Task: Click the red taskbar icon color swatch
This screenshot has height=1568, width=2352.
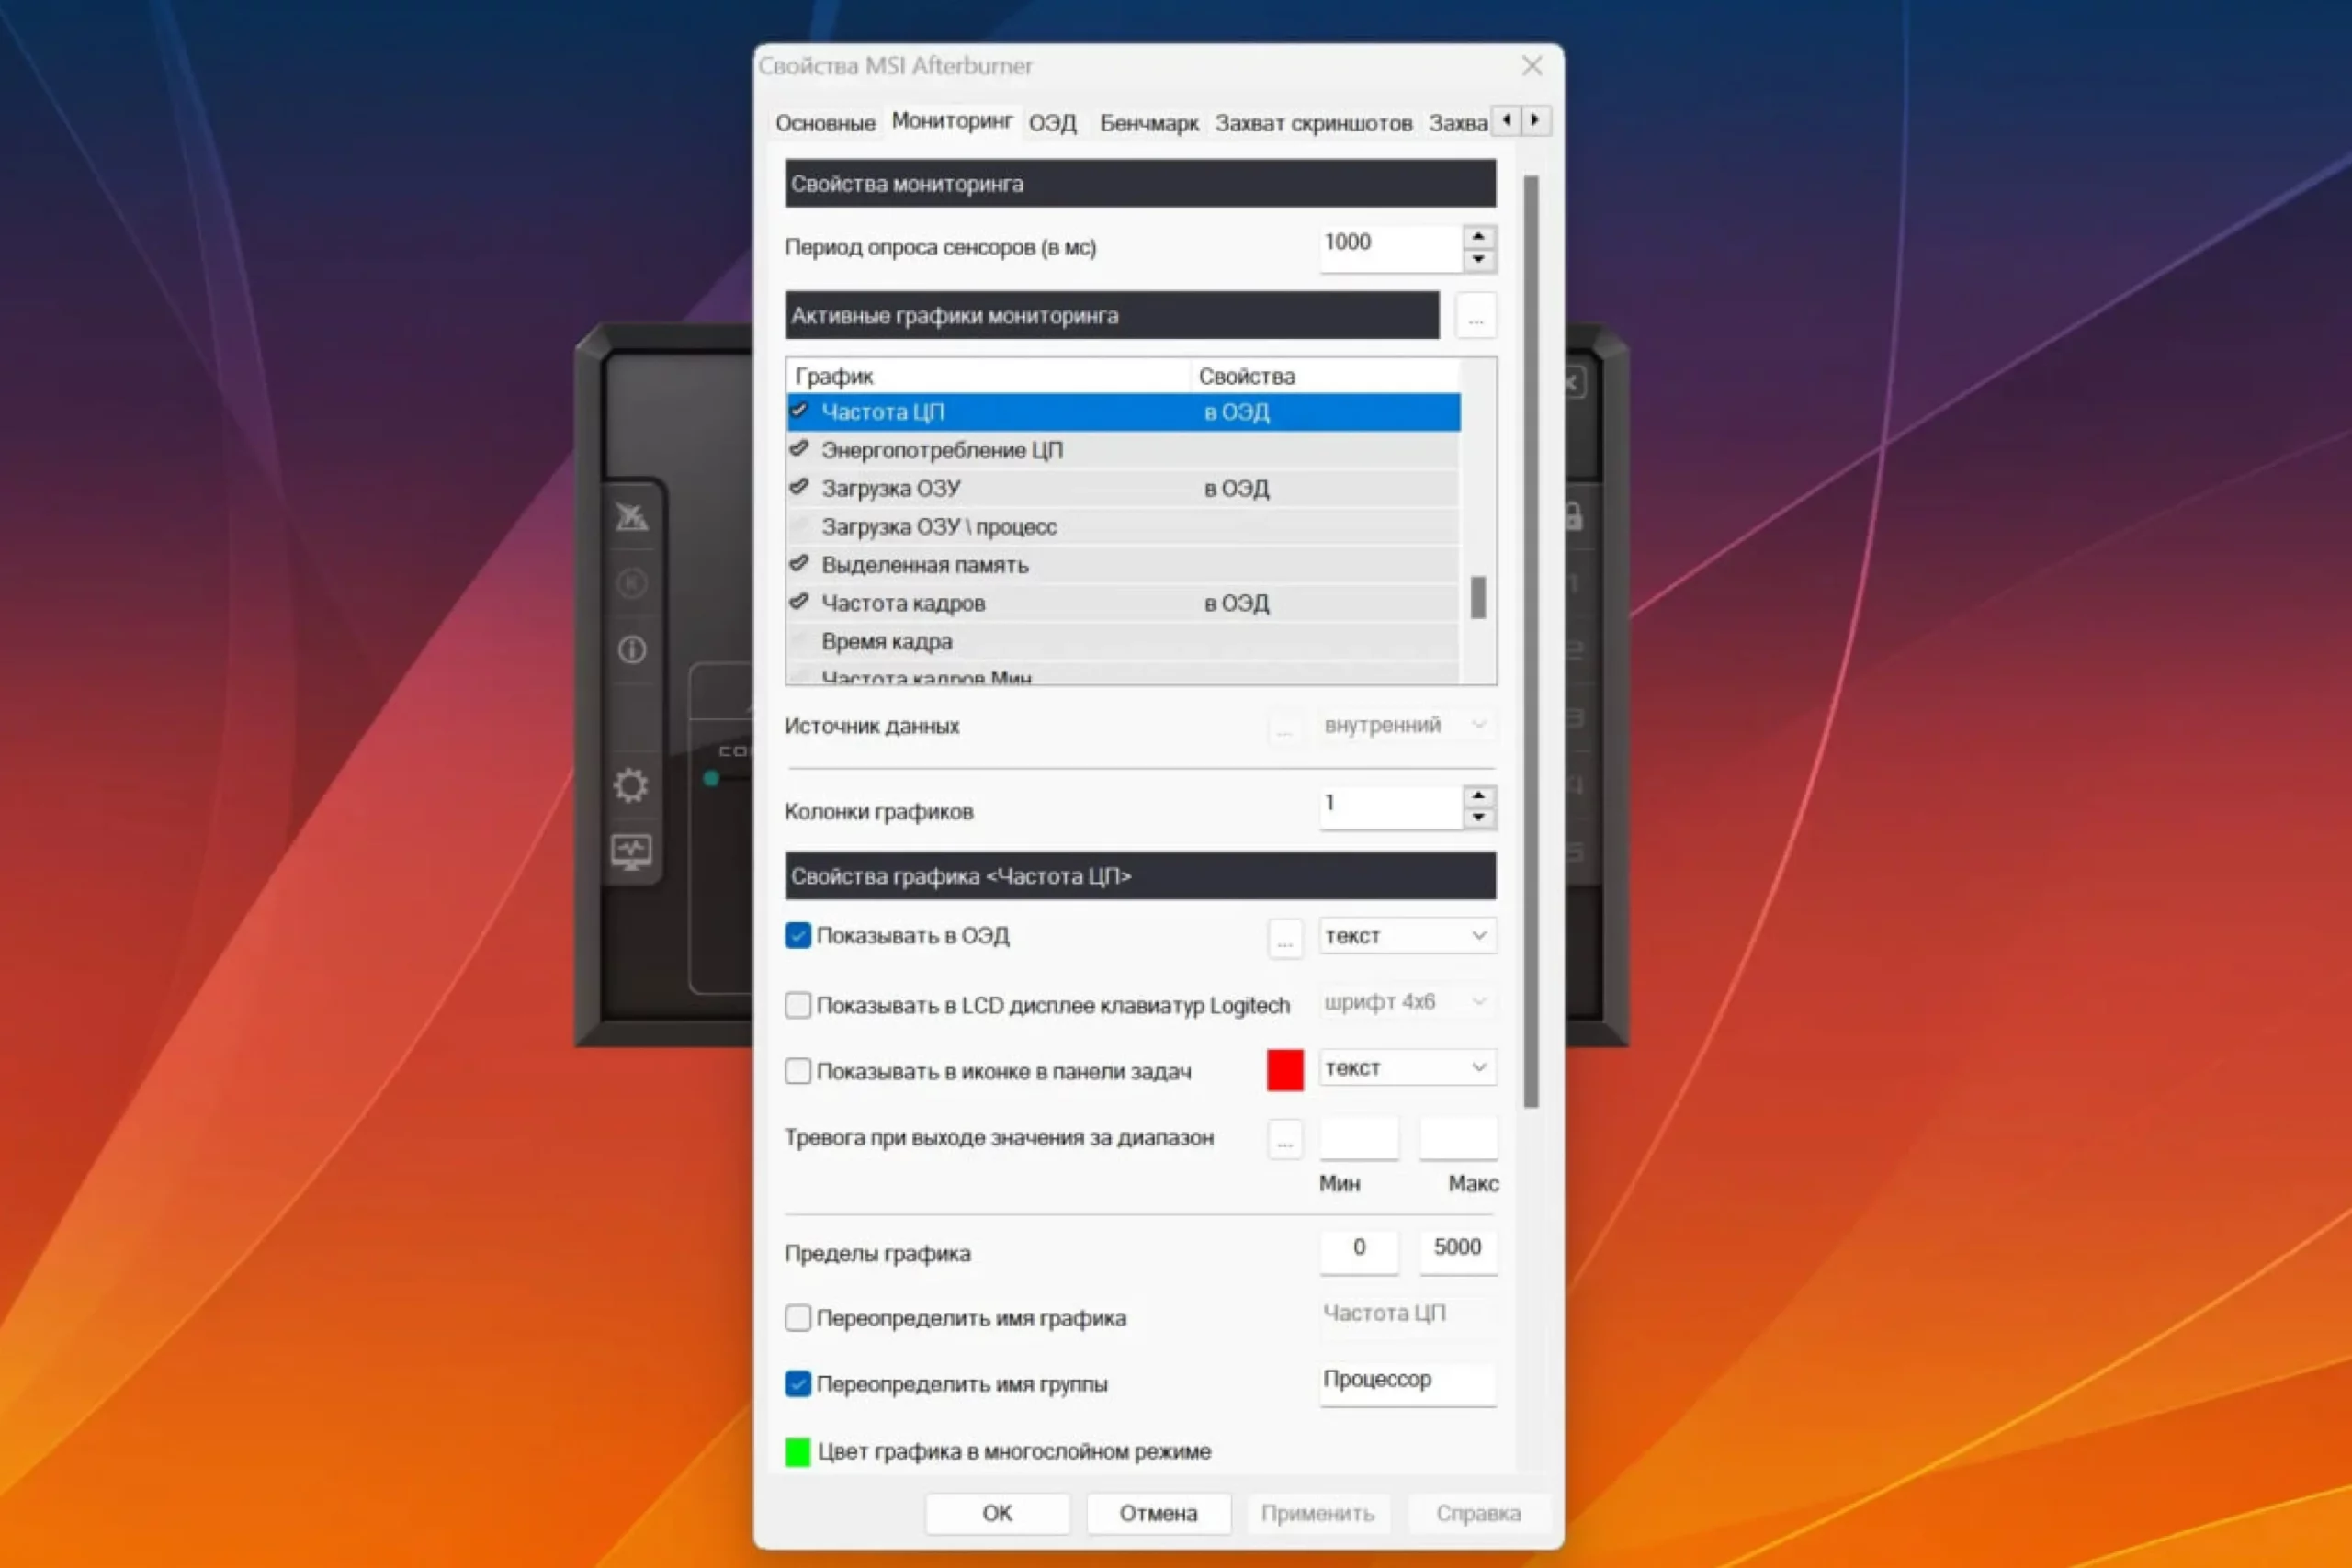Action: click(1284, 1069)
